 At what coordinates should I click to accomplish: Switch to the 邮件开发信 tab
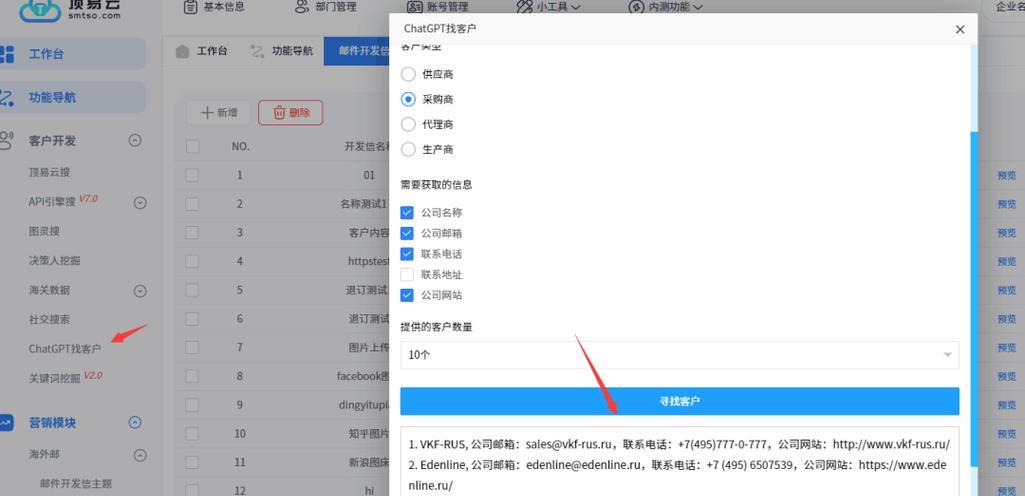coord(357,51)
